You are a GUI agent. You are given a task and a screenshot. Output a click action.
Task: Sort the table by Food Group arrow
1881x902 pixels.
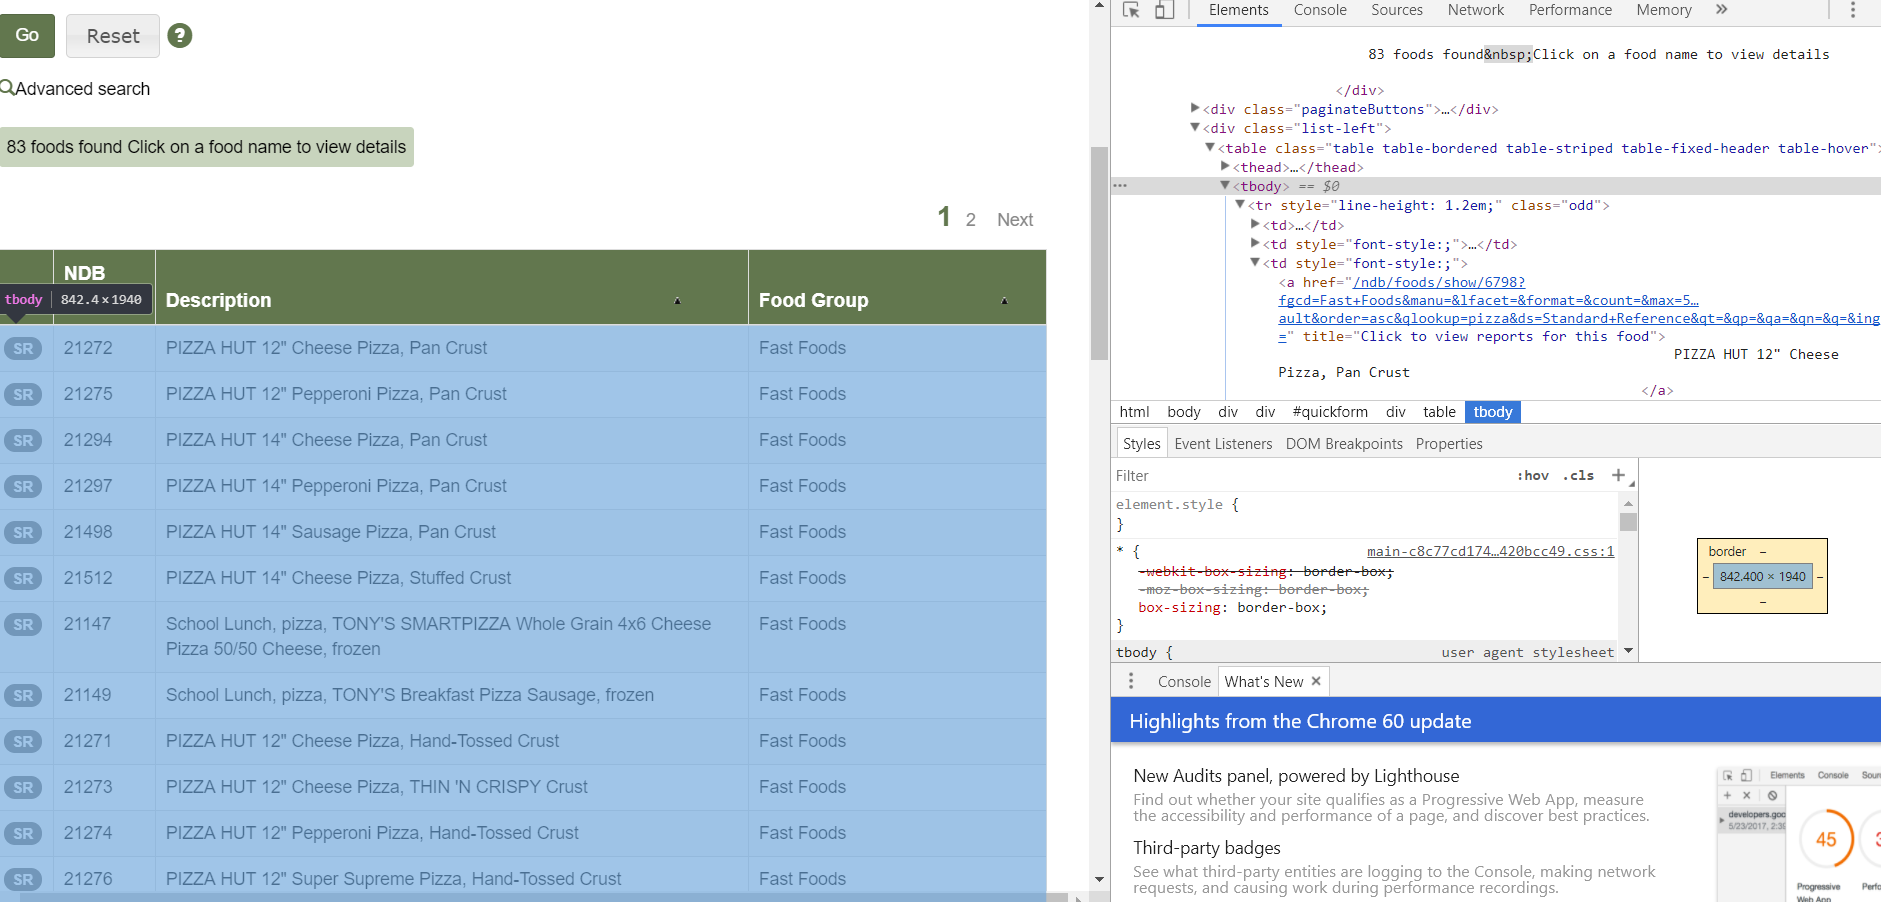tap(1004, 301)
